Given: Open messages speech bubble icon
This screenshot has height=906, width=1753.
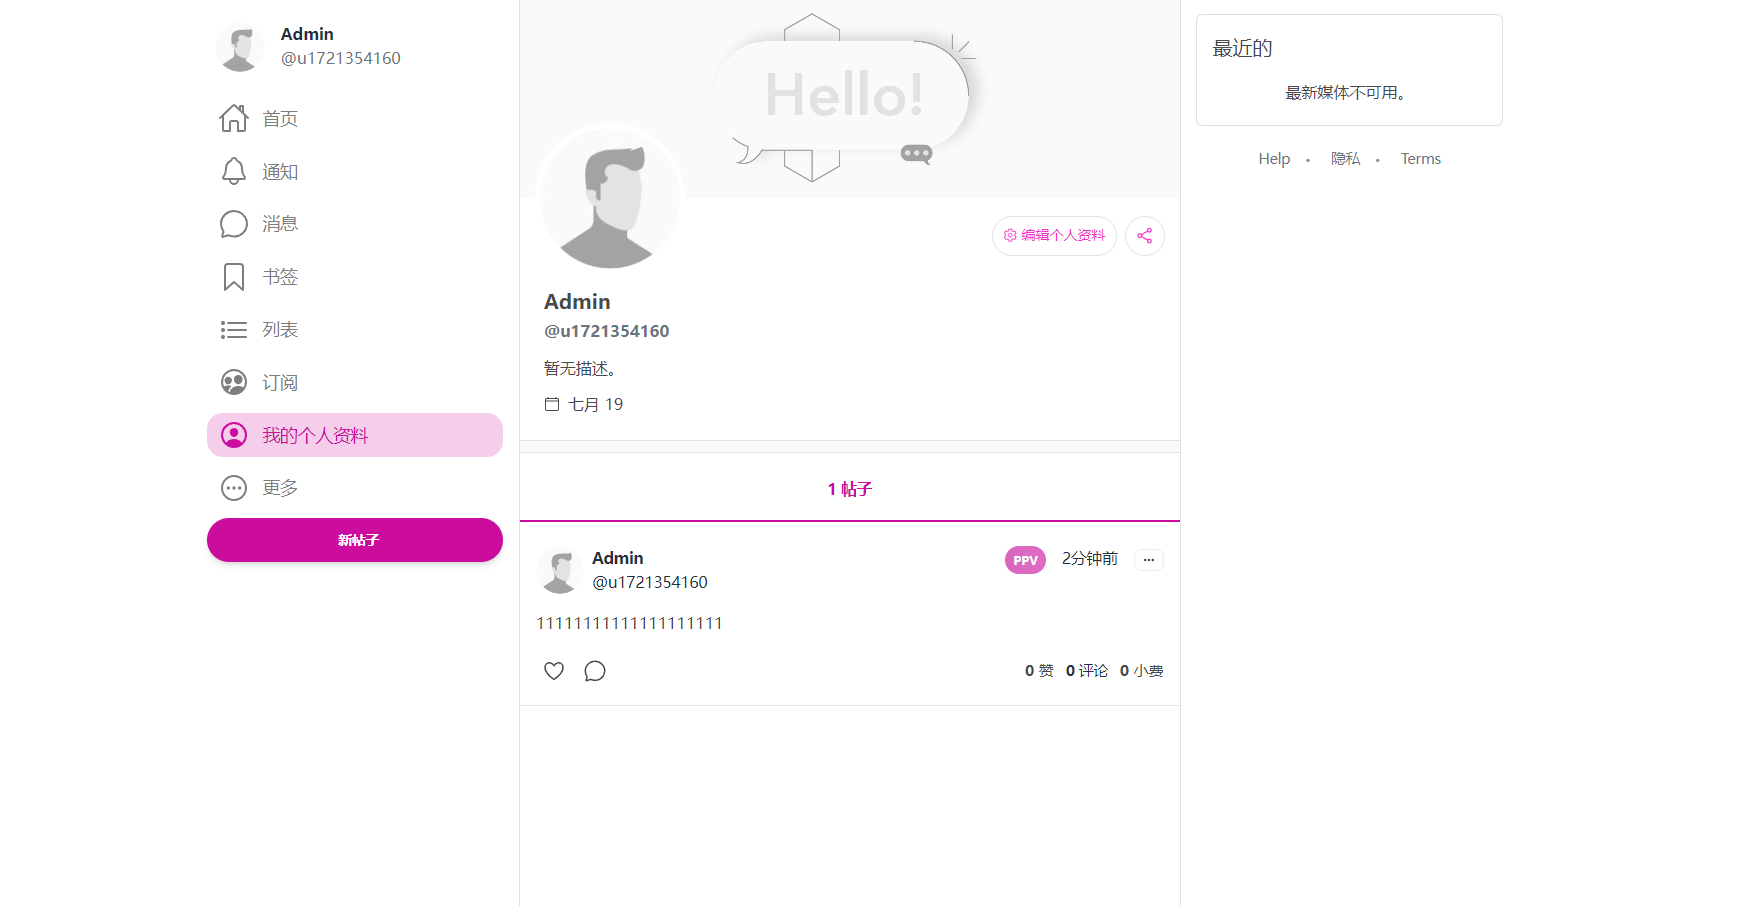Looking at the screenshot, I should point(234,224).
